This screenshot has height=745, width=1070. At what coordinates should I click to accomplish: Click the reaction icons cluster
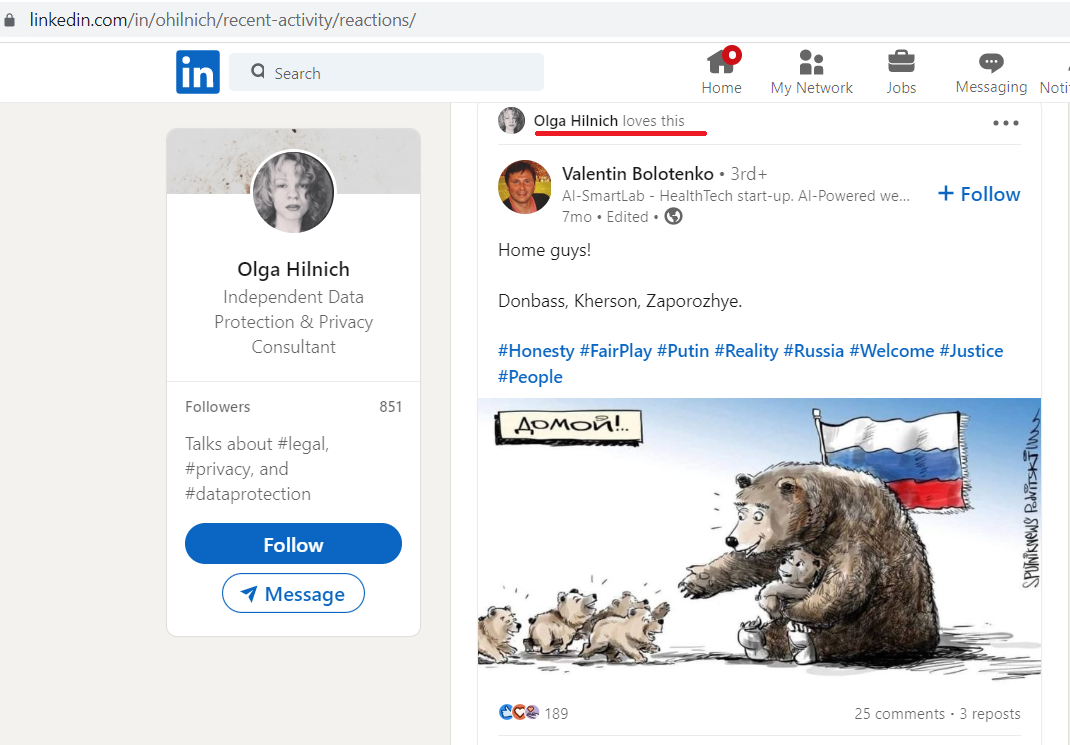pyautogui.click(x=519, y=712)
